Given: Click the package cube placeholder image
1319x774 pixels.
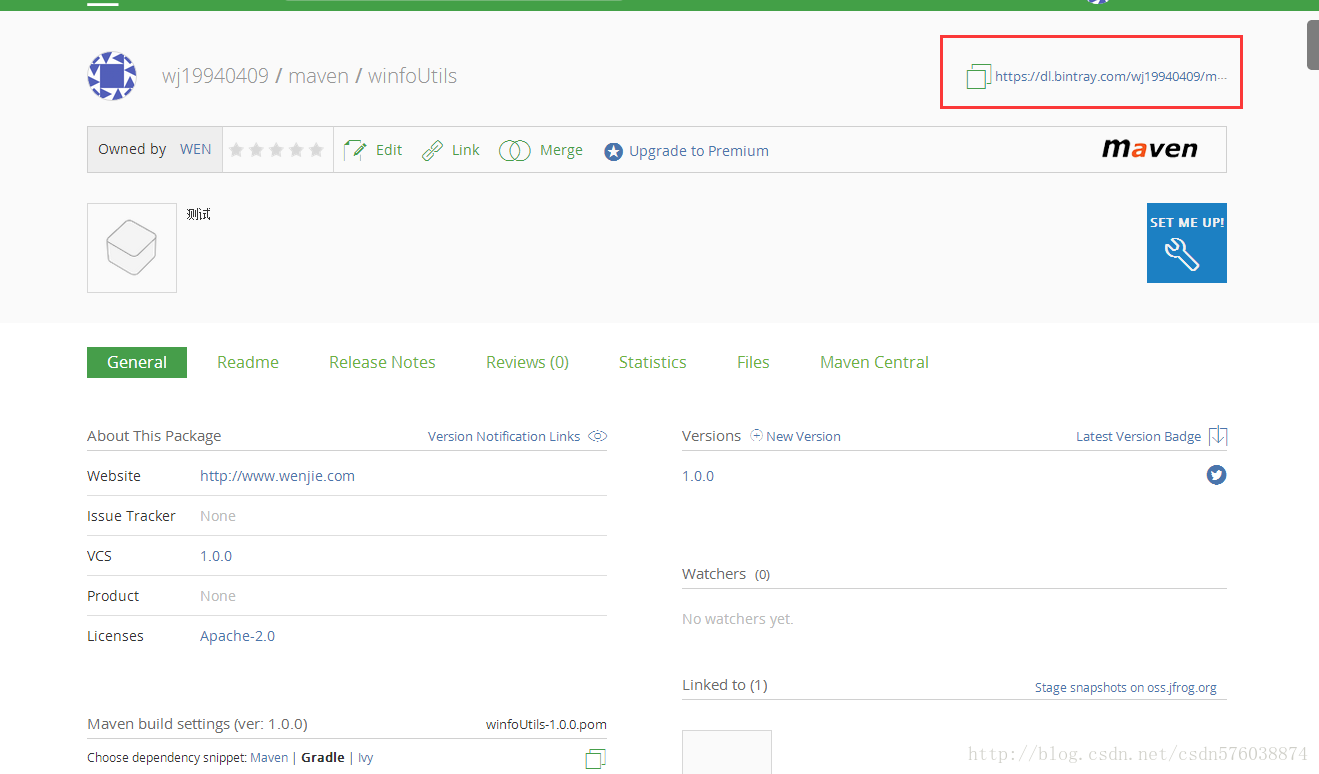Looking at the screenshot, I should (132, 248).
